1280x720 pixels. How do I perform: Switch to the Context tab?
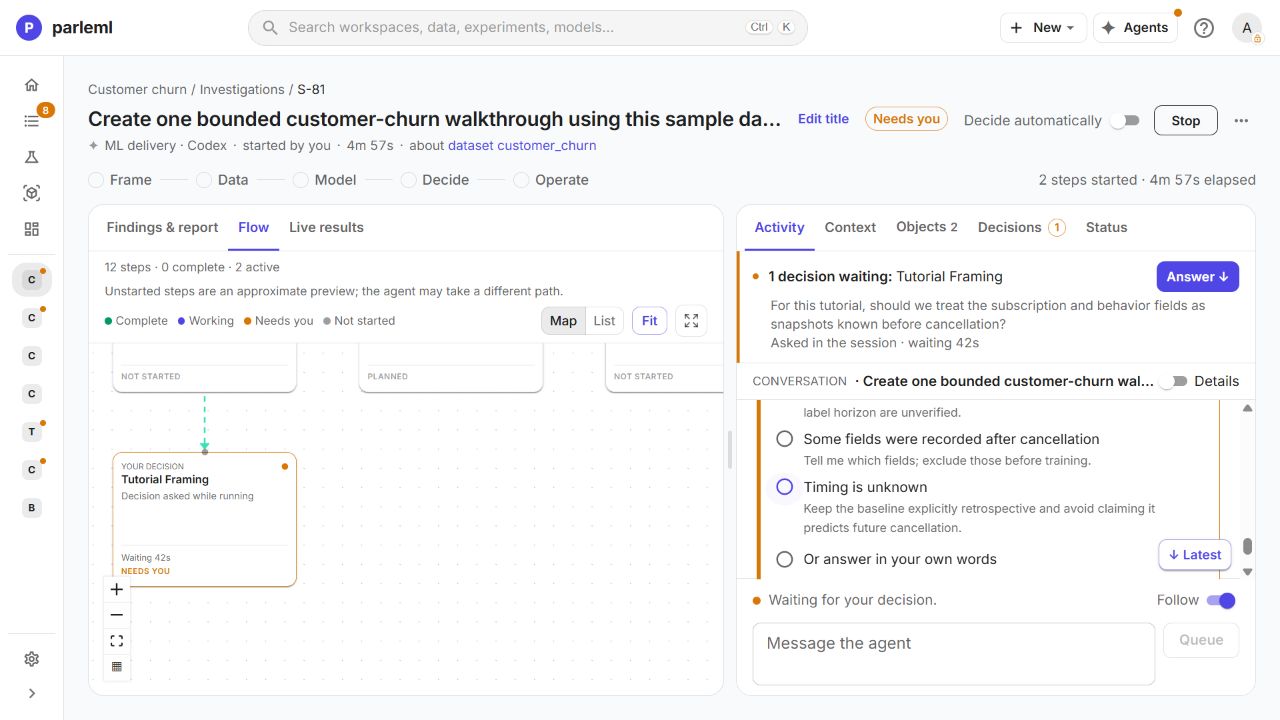coord(850,227)
